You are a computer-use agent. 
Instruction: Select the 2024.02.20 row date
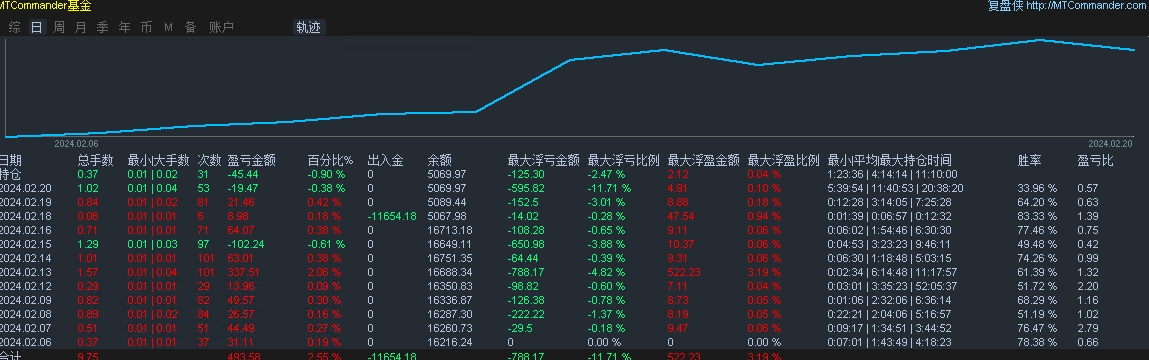[x=26, y=188]
